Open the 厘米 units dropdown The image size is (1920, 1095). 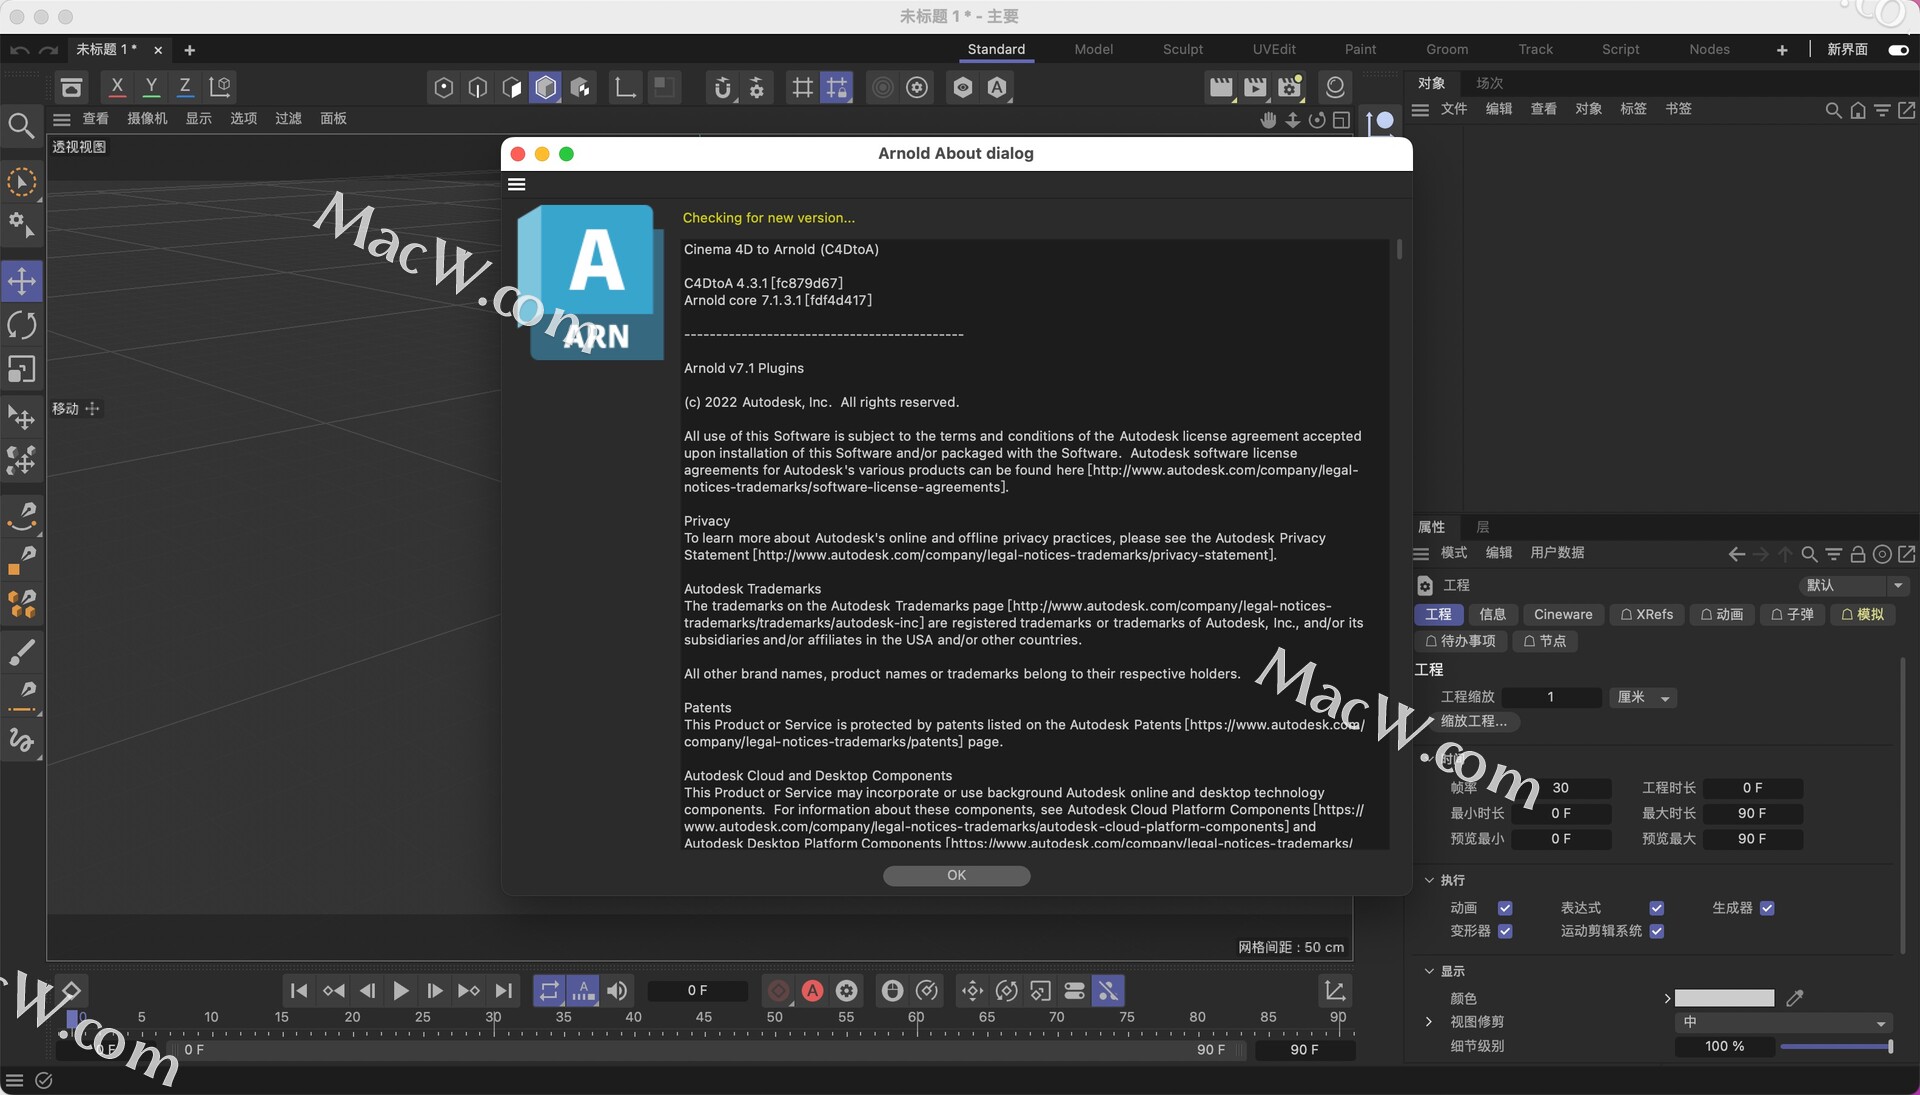(x=1643, y=697)
